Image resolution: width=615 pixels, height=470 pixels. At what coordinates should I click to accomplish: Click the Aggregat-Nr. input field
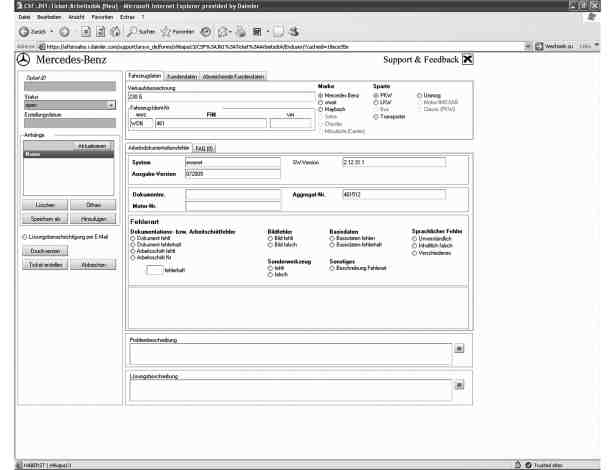click(x=394, y=194)
